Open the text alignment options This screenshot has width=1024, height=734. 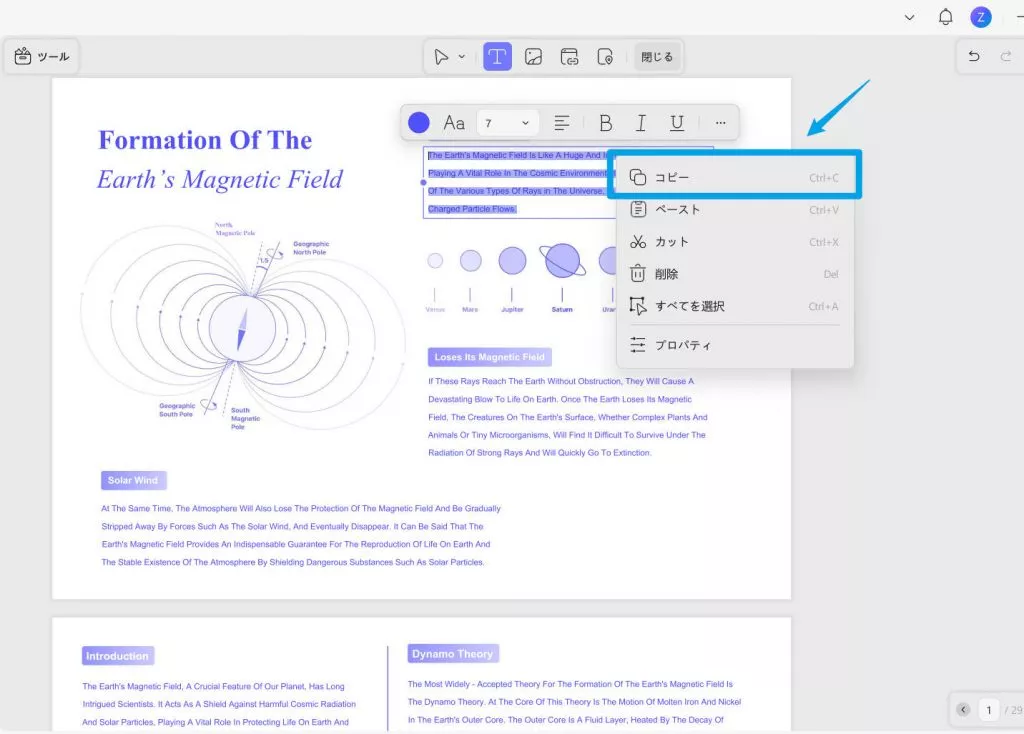(x=562, y=123)
